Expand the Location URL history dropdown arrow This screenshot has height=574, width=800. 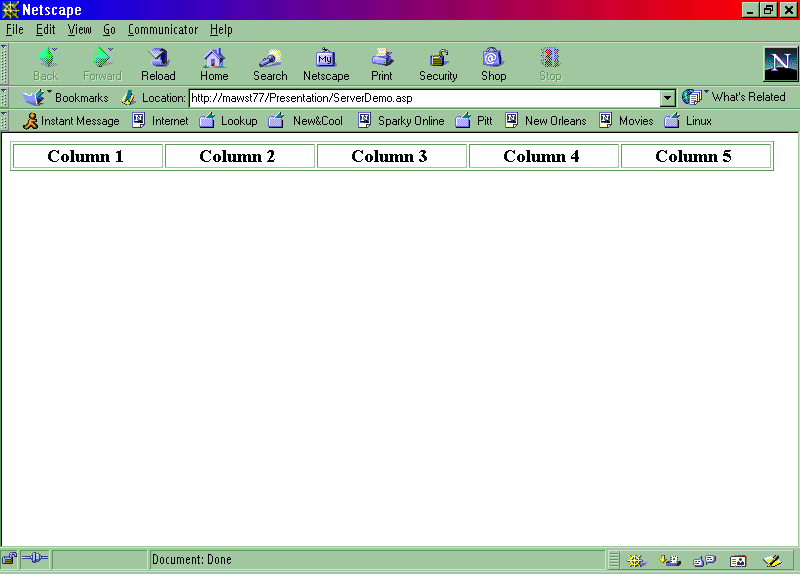(668, 98)
